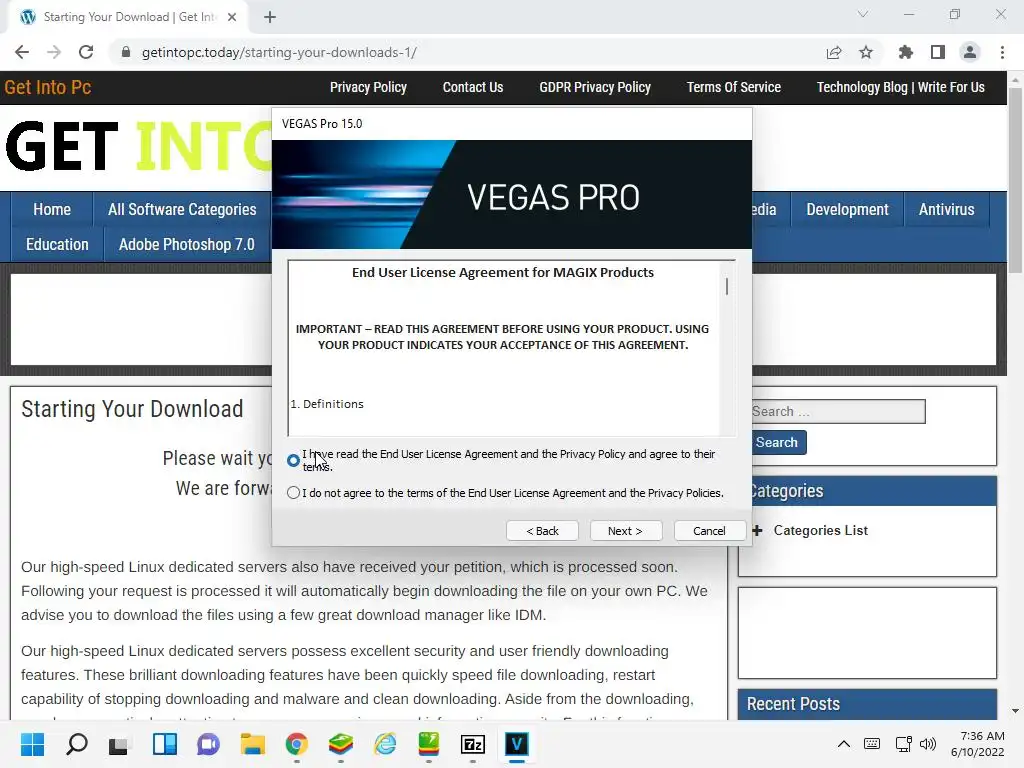Open BlueStacks icon on taskbar
1024x768 pixels.
click(x=340, y=744)
